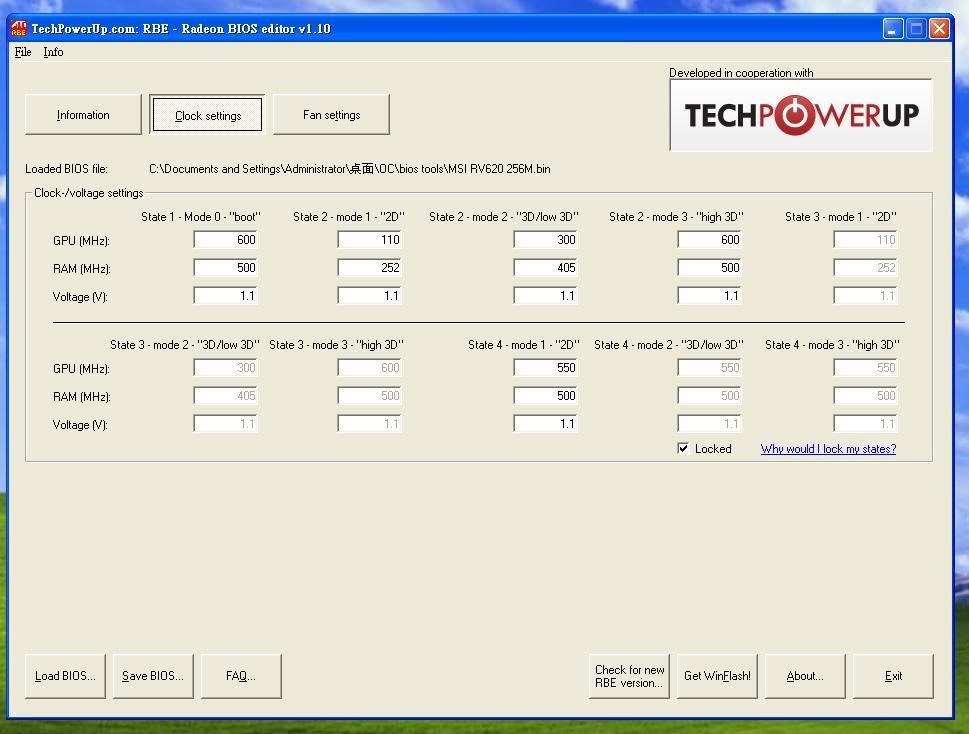Click the 'State 1 - Mode 0 - "boot"' heading
969x734 pixels.
pyautogui.click(x=201, y=217)
